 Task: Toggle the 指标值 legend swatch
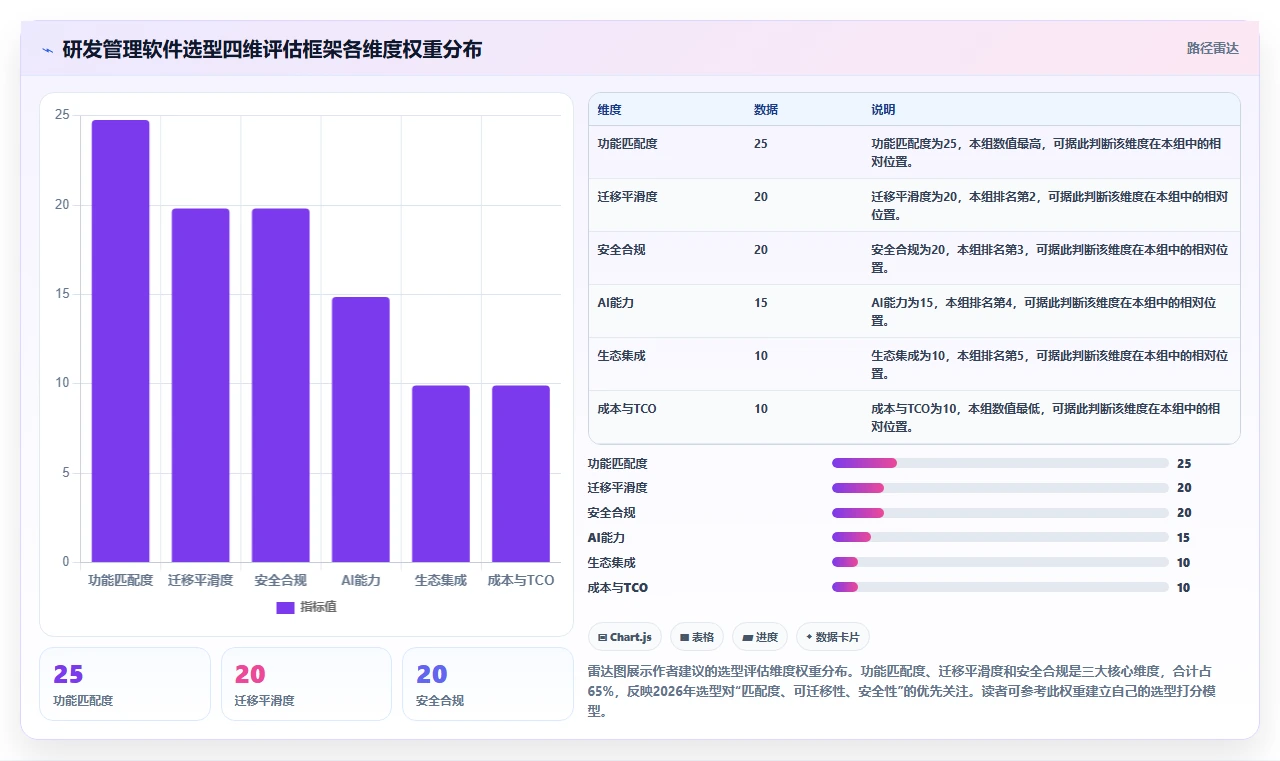pos(285,607)
